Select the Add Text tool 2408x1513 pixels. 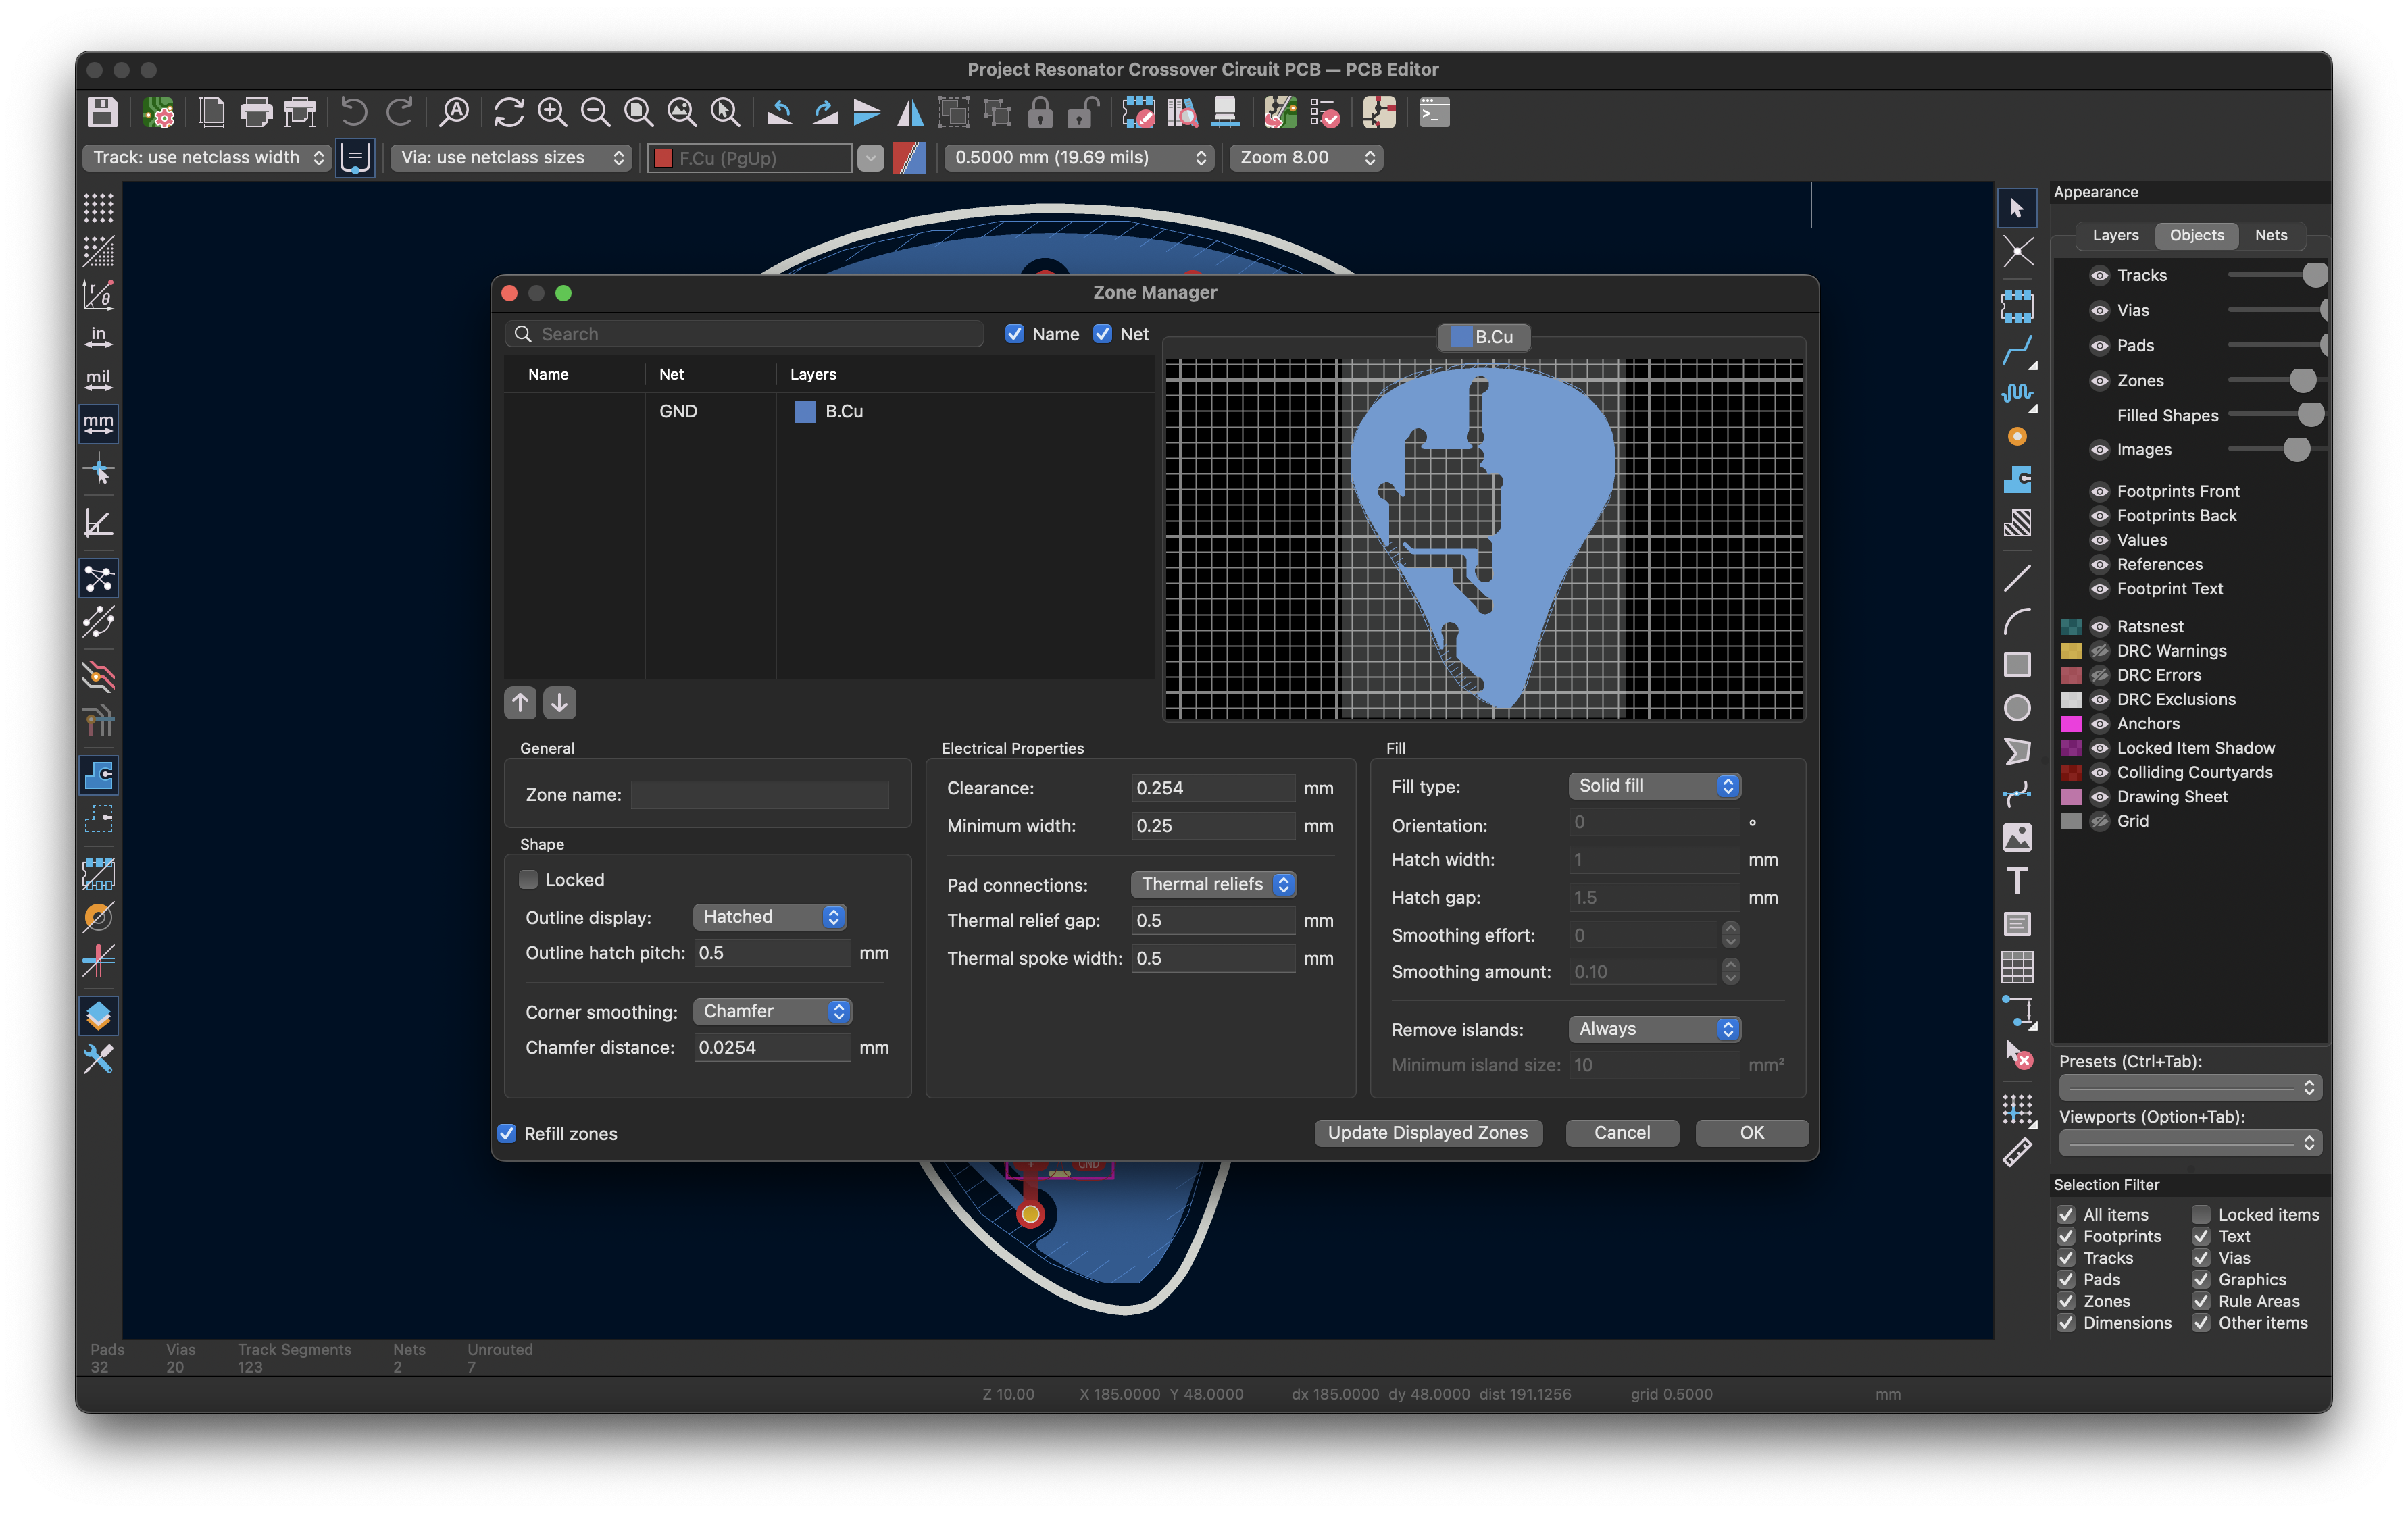point(2018,881)
